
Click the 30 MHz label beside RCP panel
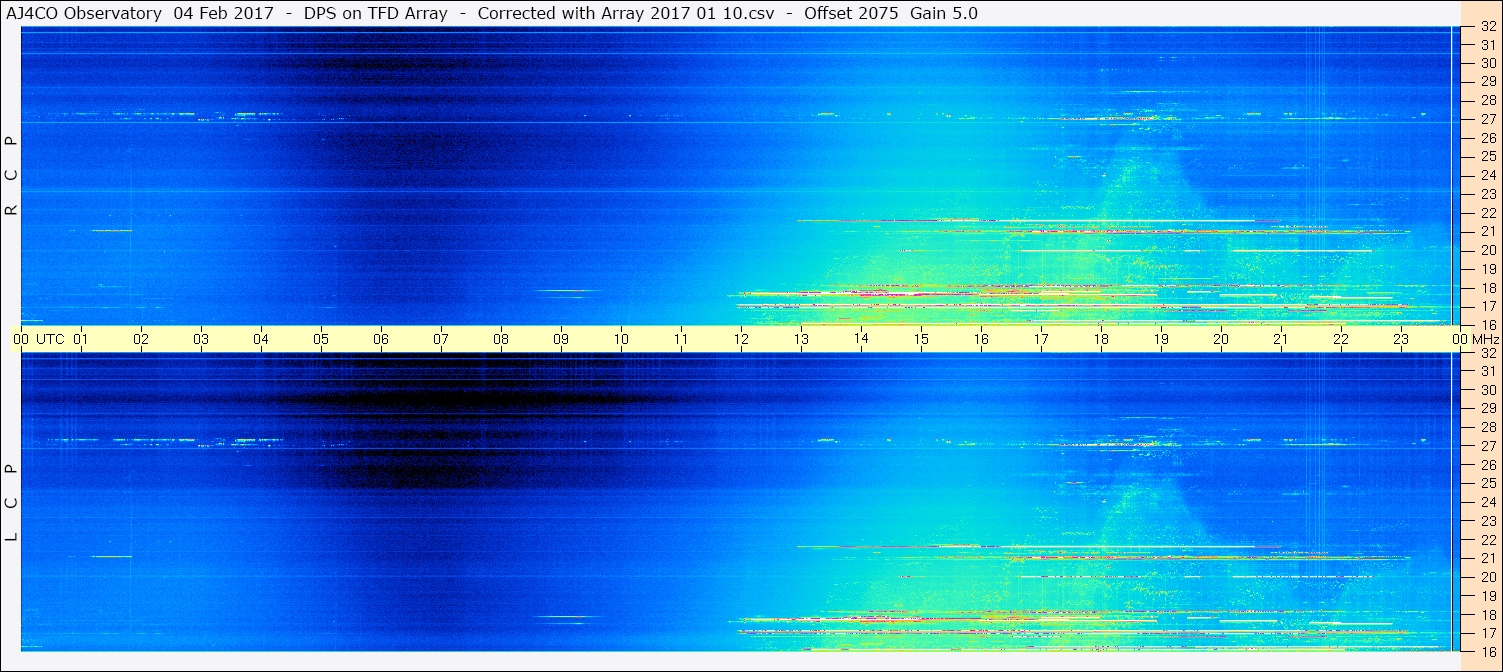pyautogui.click(x=1488, y=63)
